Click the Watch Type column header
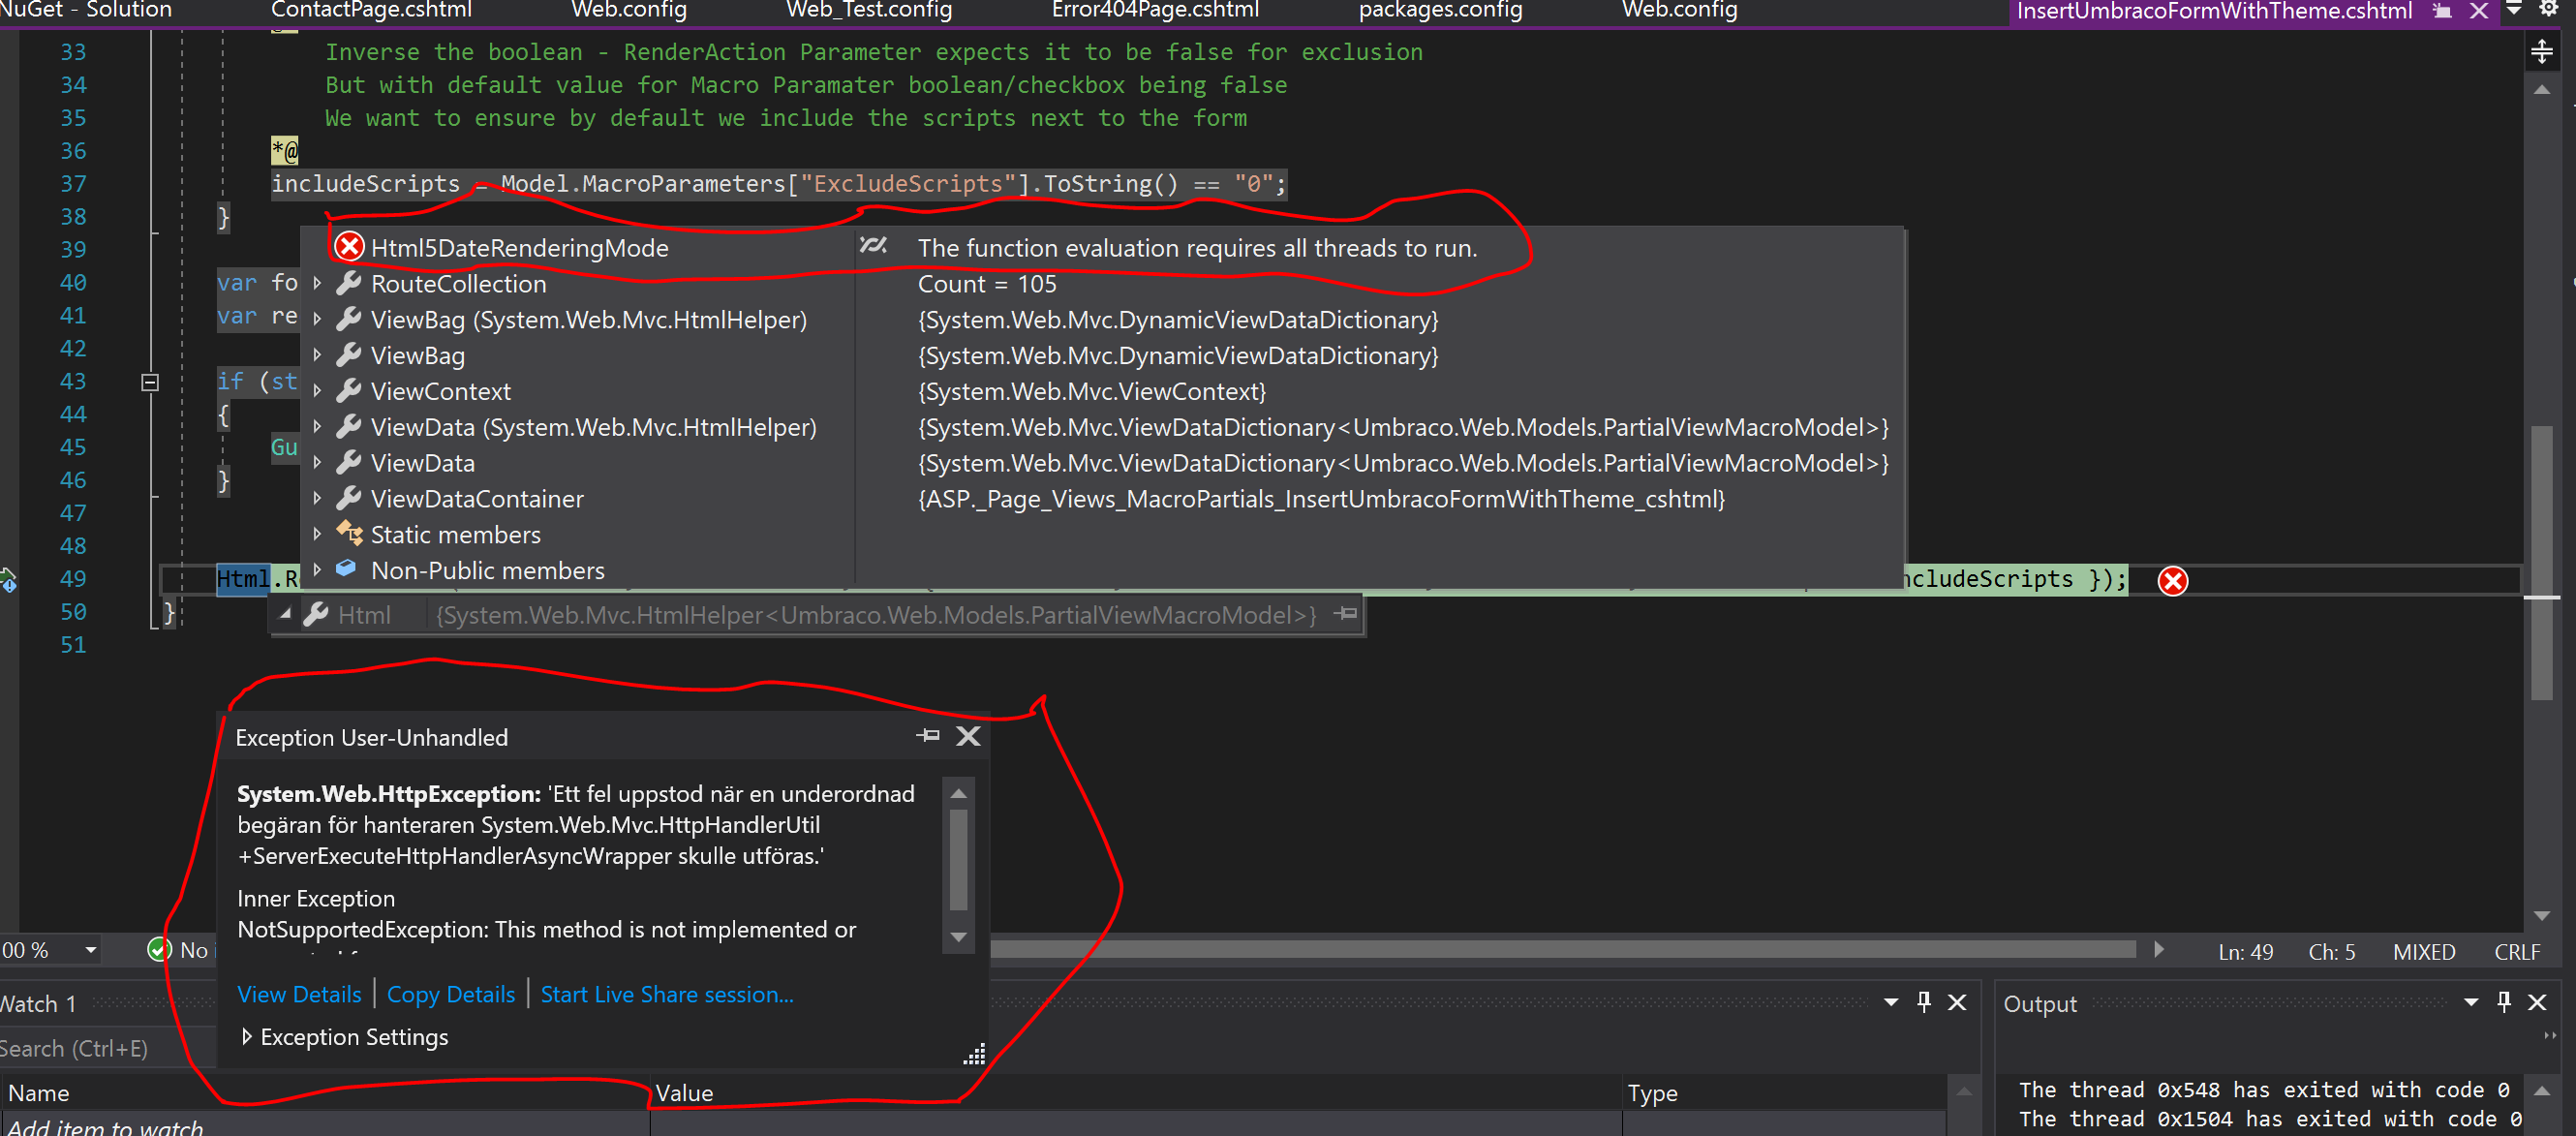 [x=1784, y=1093]
